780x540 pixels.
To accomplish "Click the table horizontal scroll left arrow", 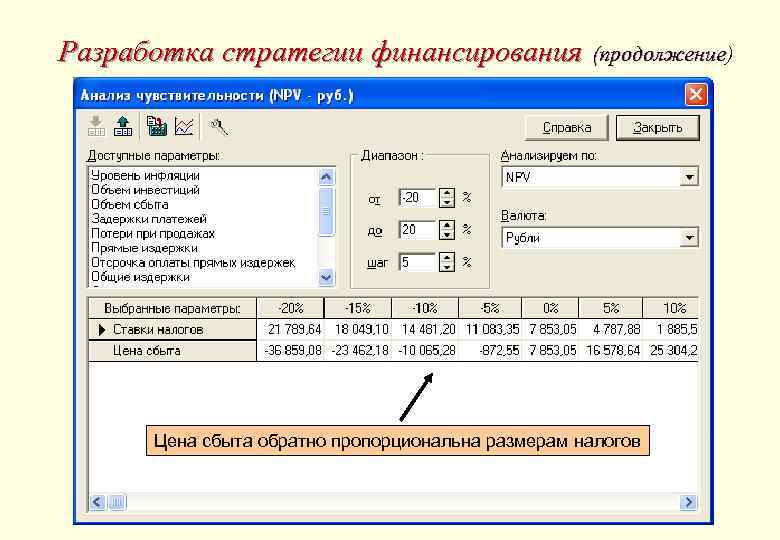I will click(98, 502).
